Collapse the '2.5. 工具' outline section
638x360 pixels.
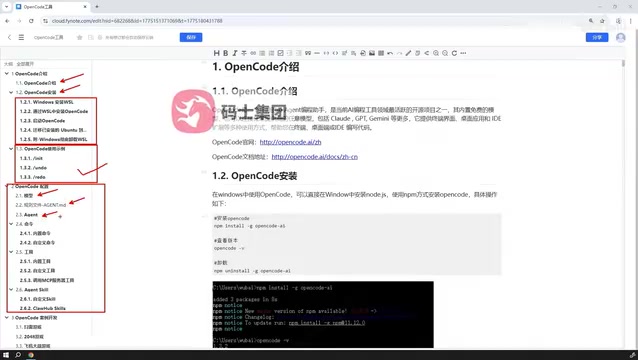pos(11,252)
